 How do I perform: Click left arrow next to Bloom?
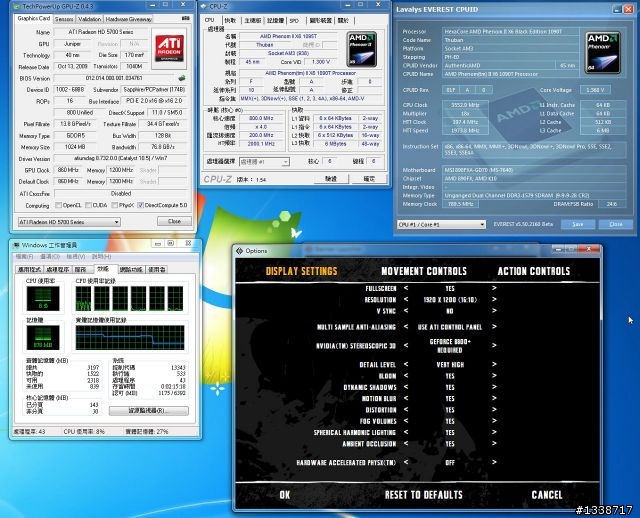pos(406,376)
